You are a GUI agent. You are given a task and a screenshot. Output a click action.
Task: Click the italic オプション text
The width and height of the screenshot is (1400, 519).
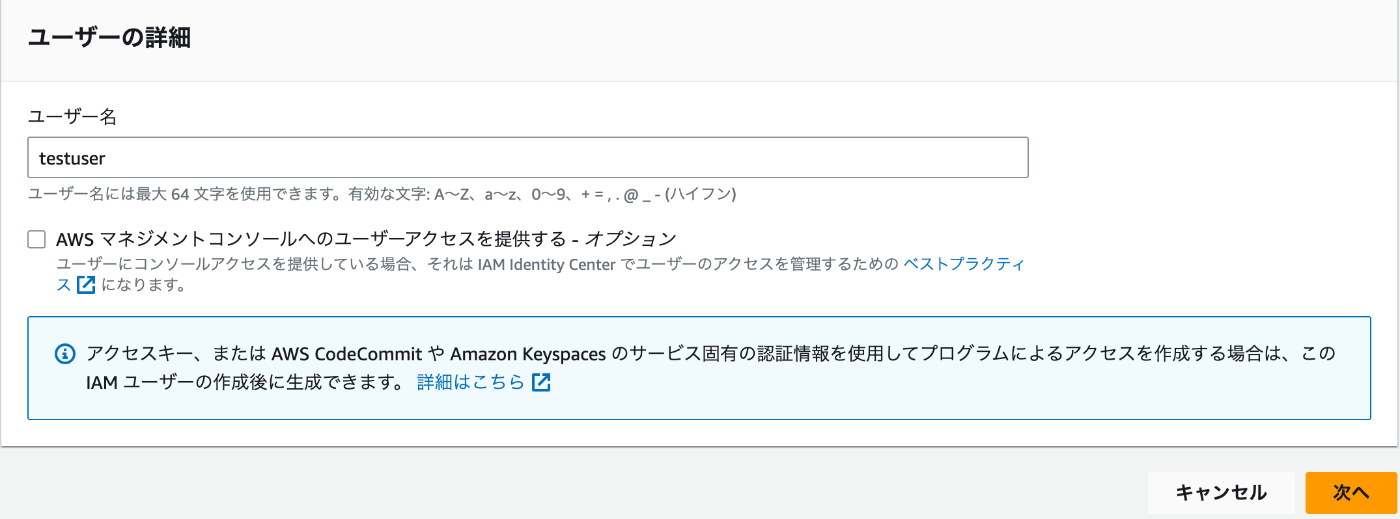point(631,239)
